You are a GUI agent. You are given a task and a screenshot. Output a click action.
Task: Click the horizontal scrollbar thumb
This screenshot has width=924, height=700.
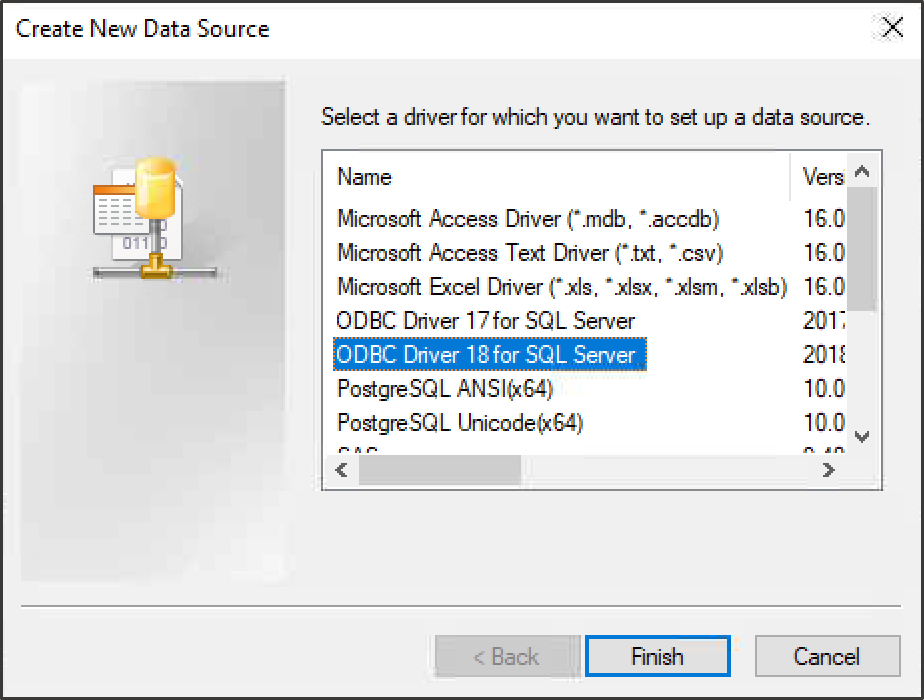(x=440, y=470)
